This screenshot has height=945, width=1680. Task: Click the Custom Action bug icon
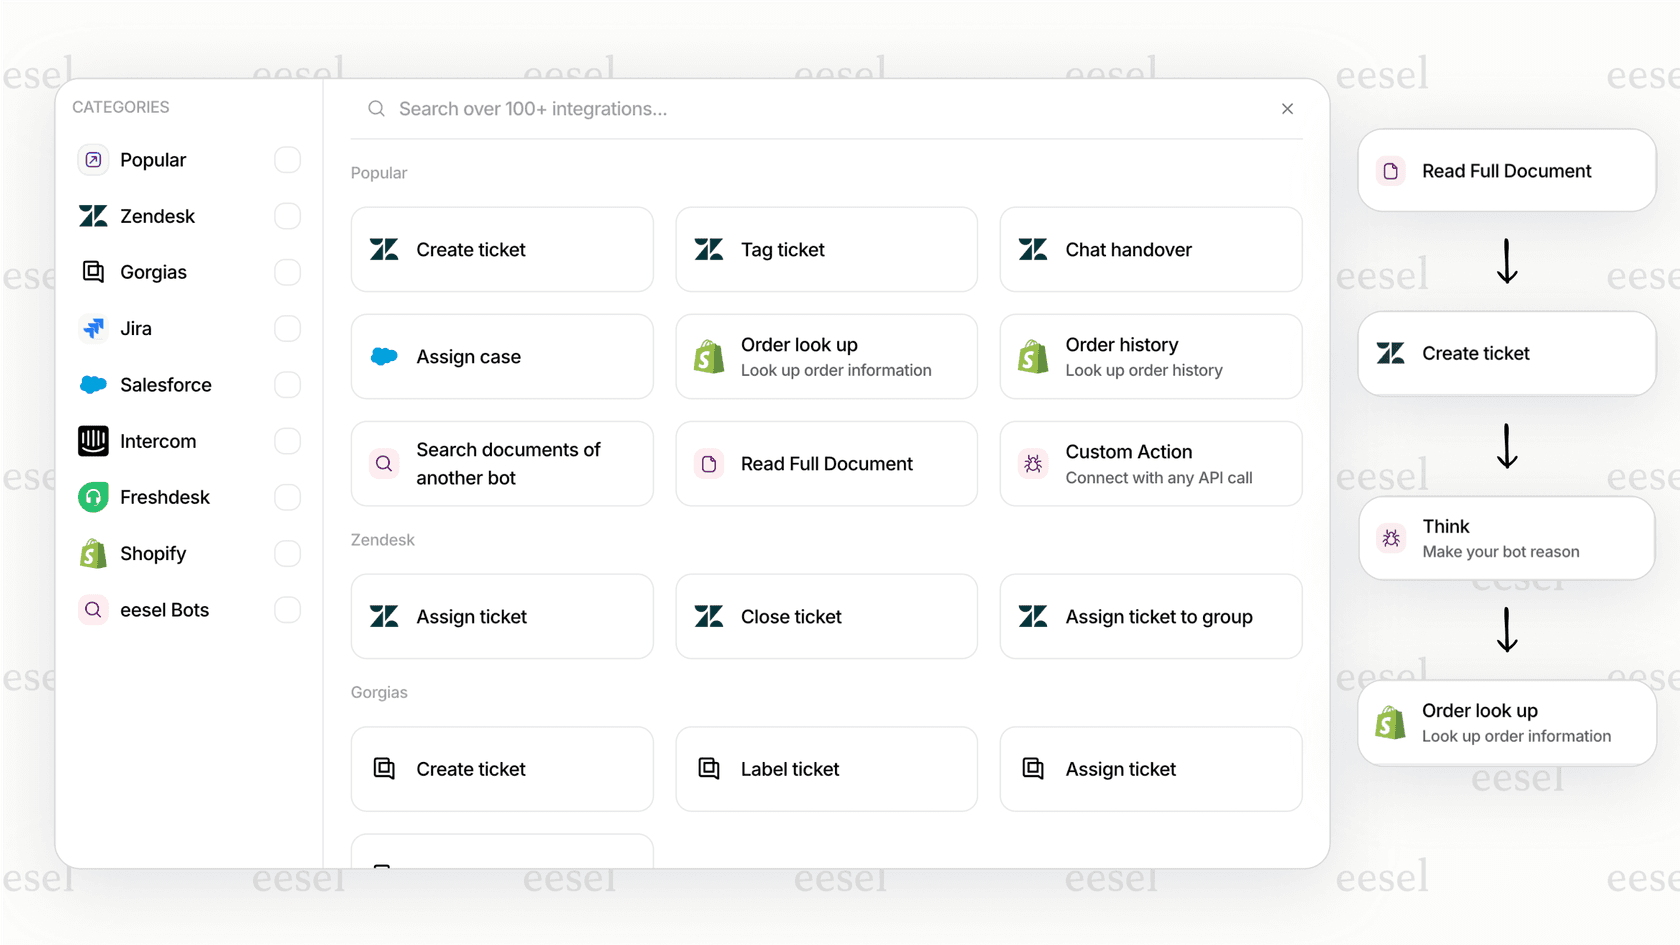coord(1032,463)
